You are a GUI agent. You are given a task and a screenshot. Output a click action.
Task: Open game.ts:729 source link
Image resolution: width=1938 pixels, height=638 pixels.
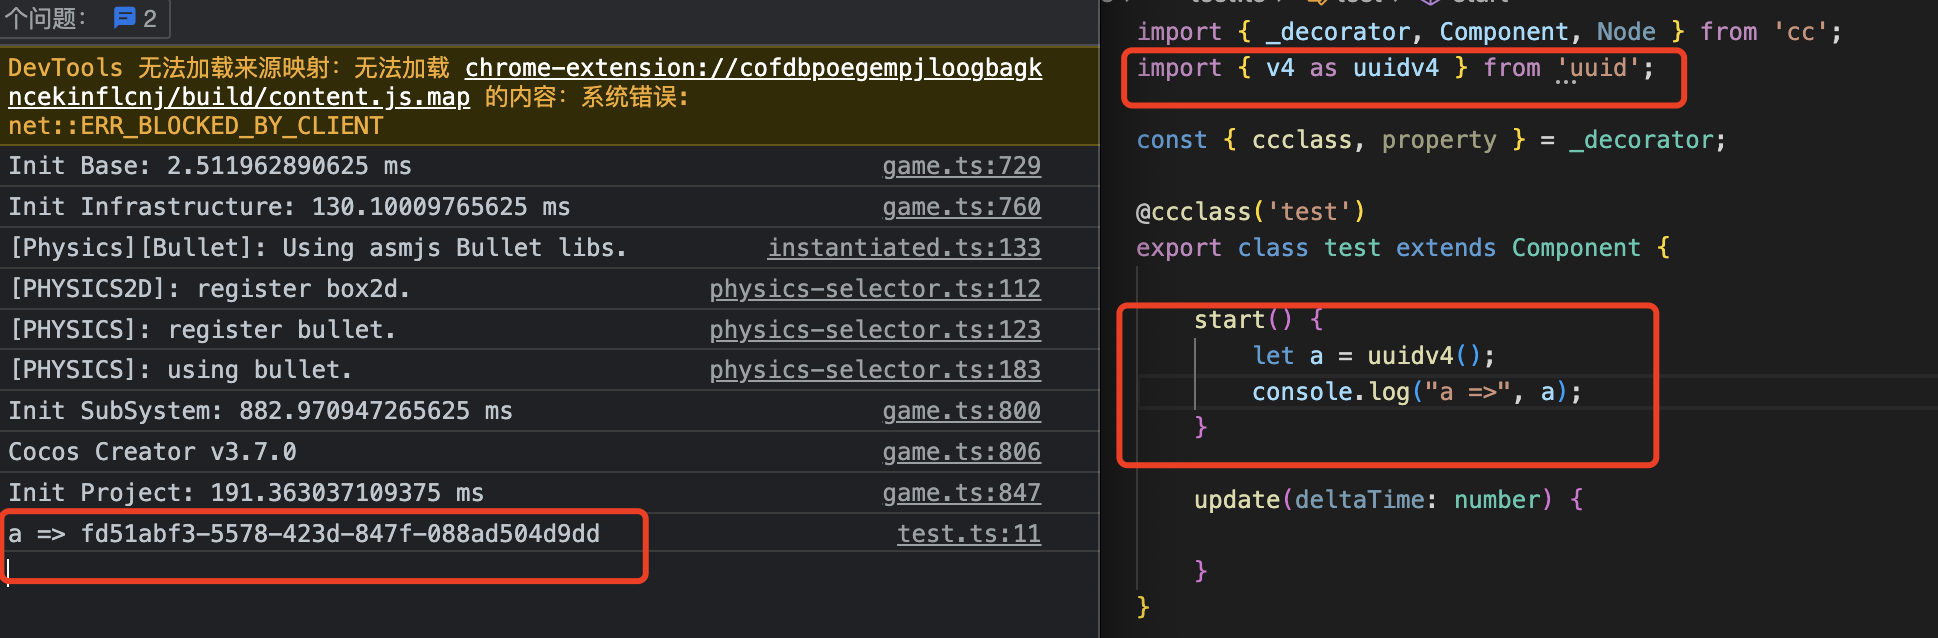tap(960, 166)
